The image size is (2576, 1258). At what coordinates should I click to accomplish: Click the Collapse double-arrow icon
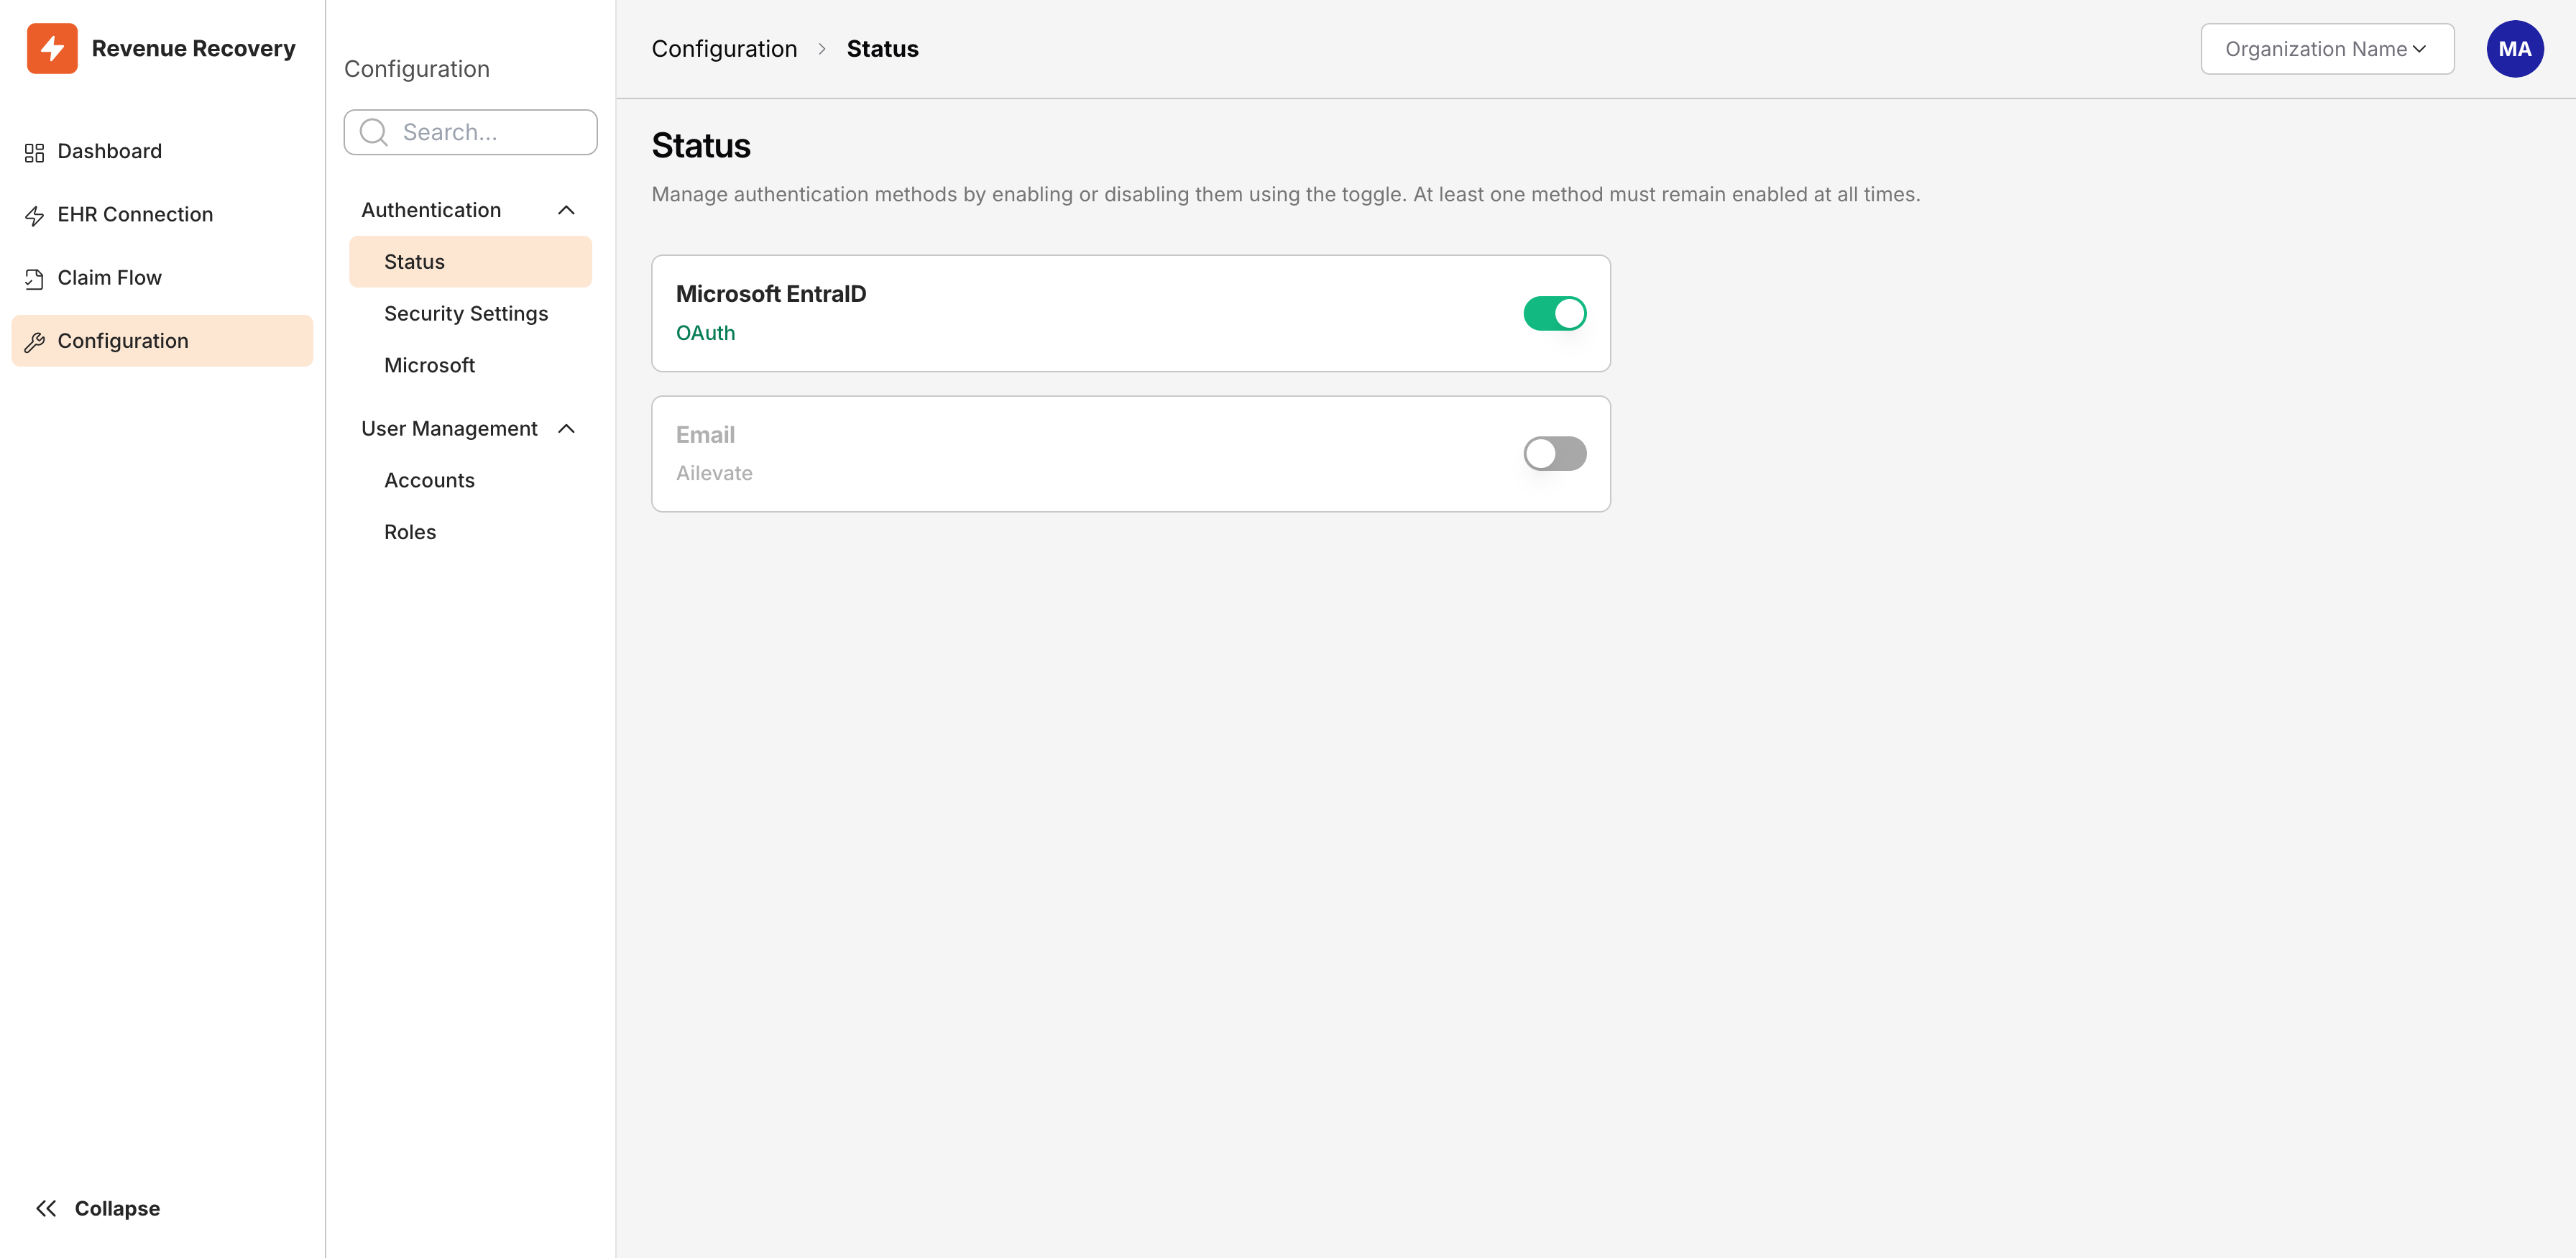46,1208
